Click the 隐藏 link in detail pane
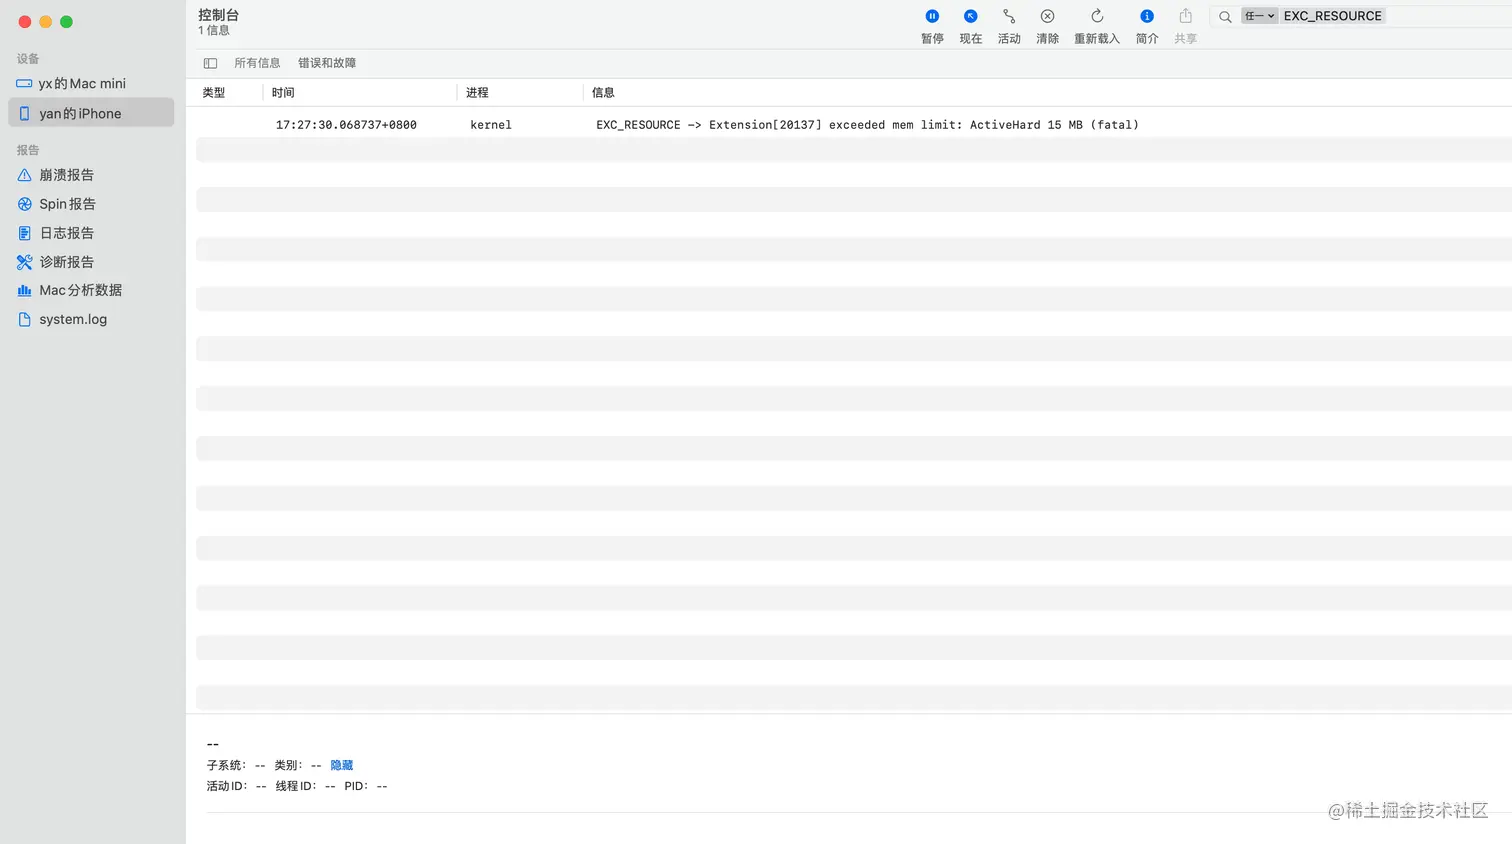Screen dimensions: 1512x844 tap(342, 765)
